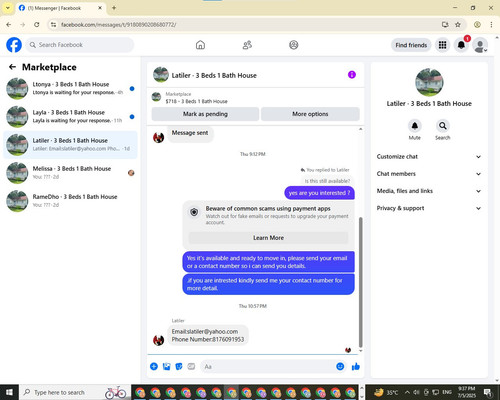Select the Latiler - 3 Beds 1 Bath House chat

pos(70,145)
